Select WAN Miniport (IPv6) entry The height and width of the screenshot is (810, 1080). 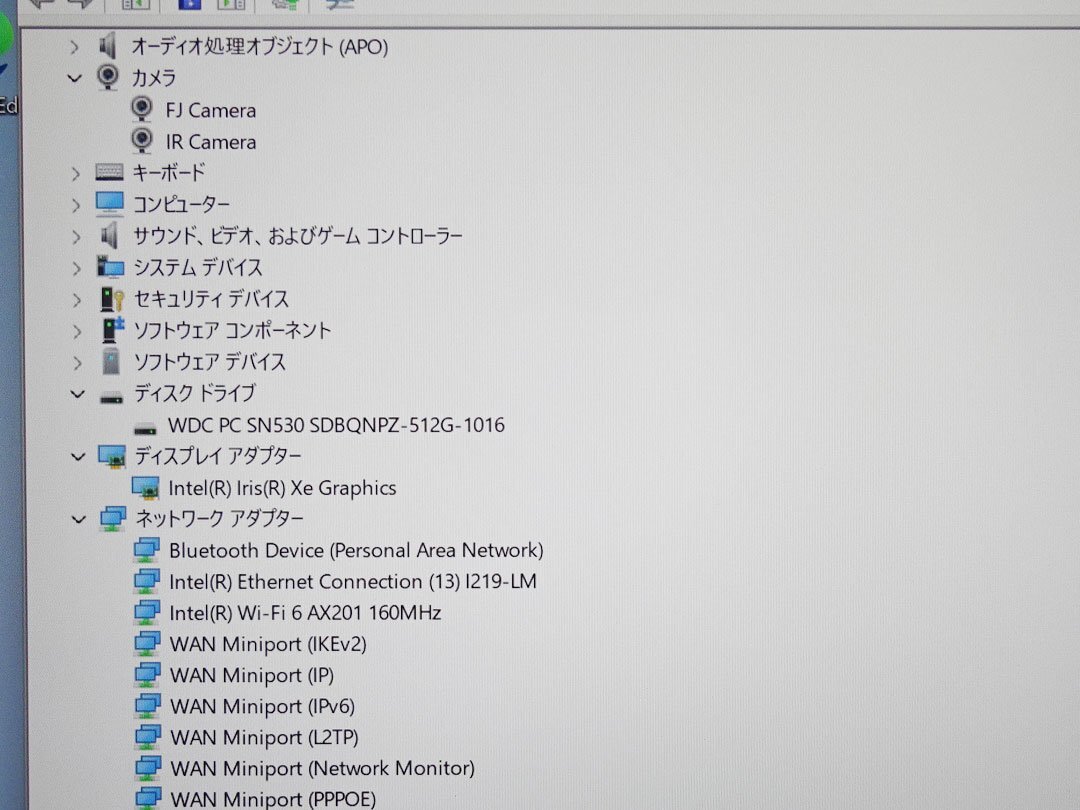point(262,707)
